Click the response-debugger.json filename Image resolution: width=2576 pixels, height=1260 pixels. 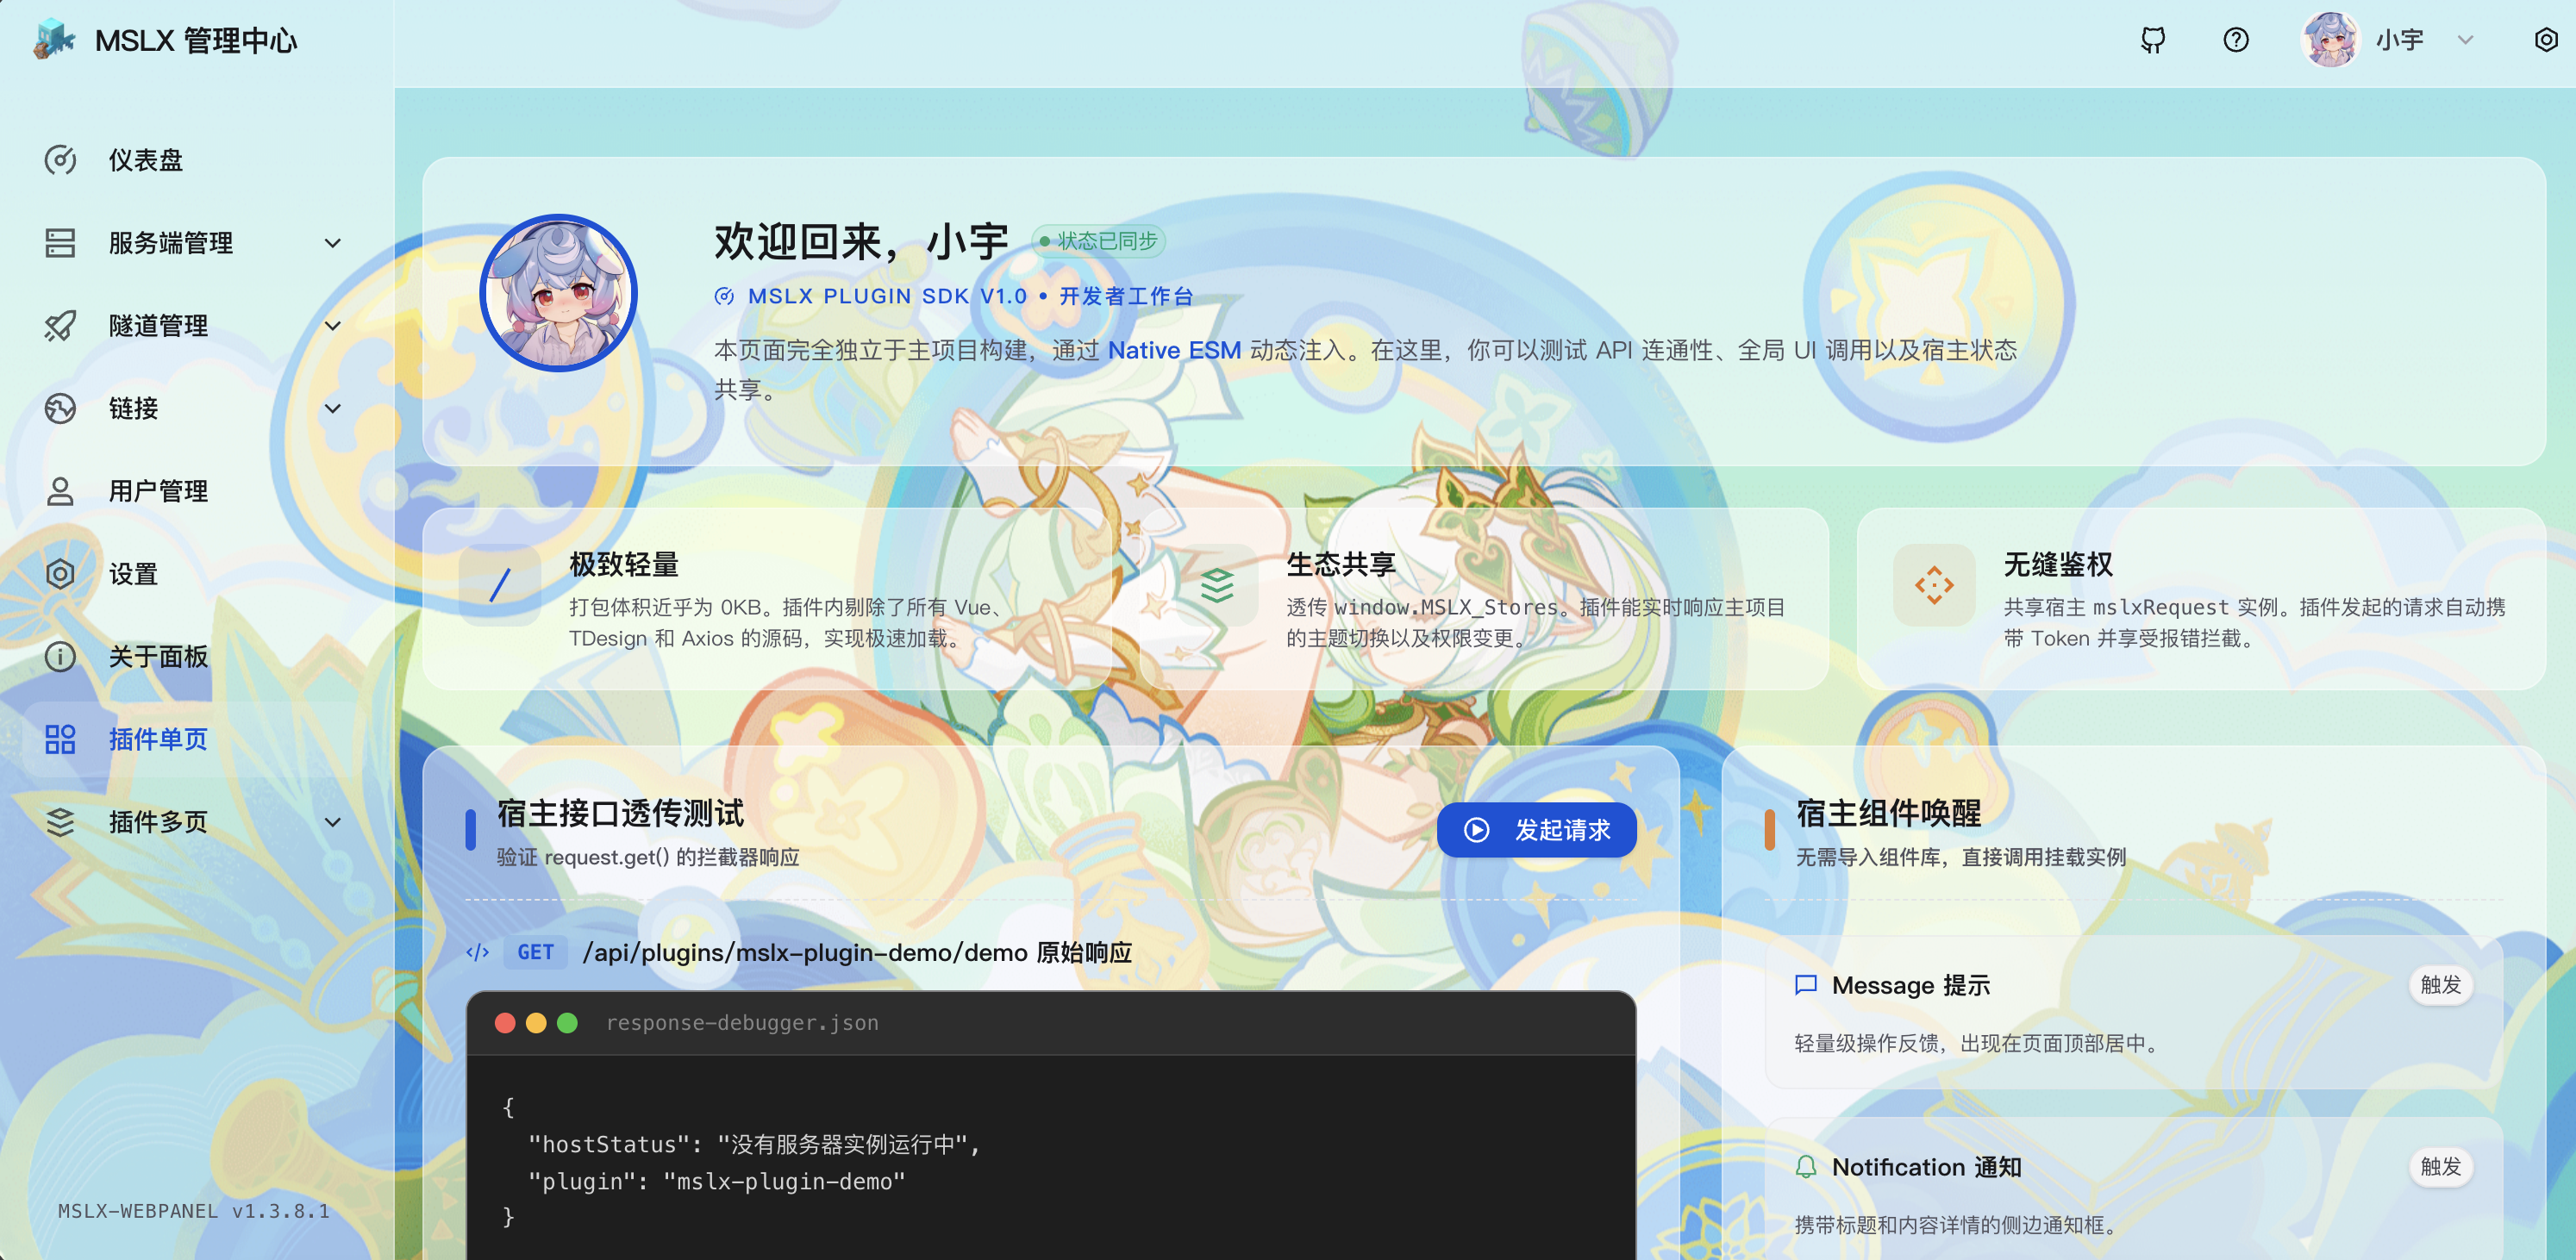742,1023
